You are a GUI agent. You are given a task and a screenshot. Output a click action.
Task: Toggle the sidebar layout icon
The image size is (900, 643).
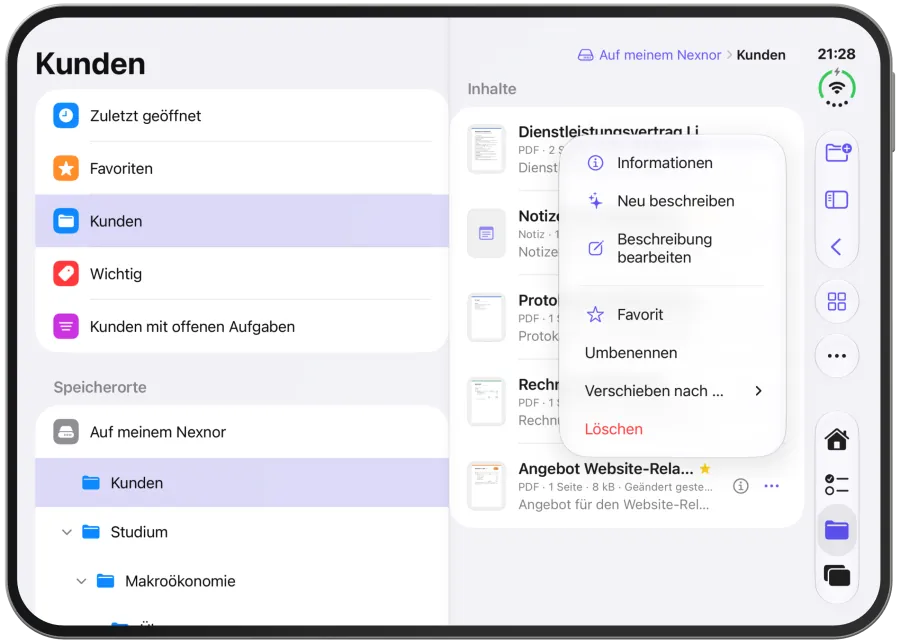point(836,200)
